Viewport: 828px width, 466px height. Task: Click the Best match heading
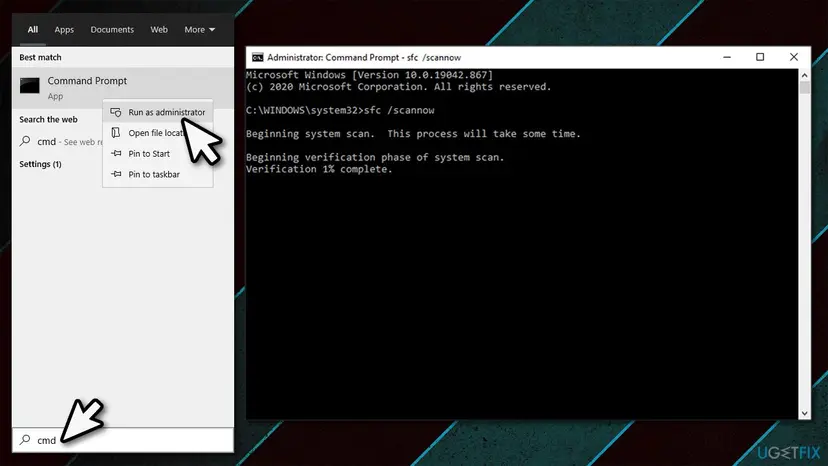pos(40,57)
